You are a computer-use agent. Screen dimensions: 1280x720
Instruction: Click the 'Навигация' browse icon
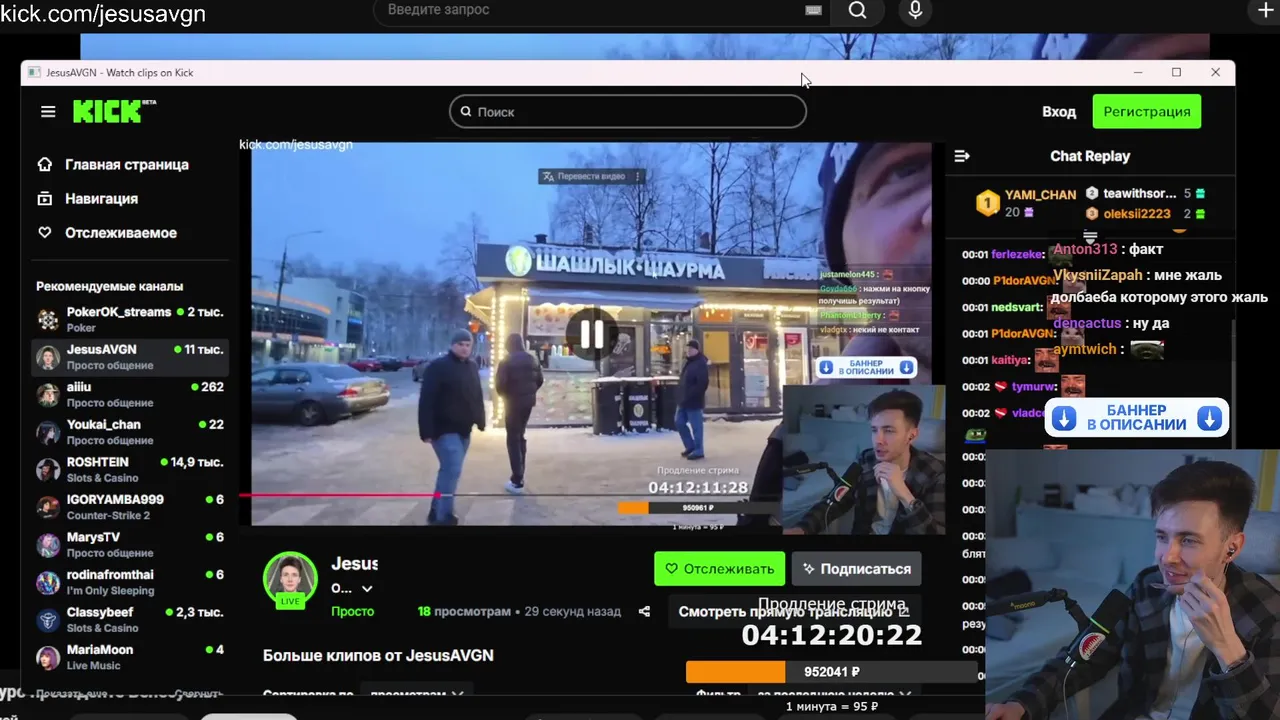pyautogui.click(x=44, y=198)
